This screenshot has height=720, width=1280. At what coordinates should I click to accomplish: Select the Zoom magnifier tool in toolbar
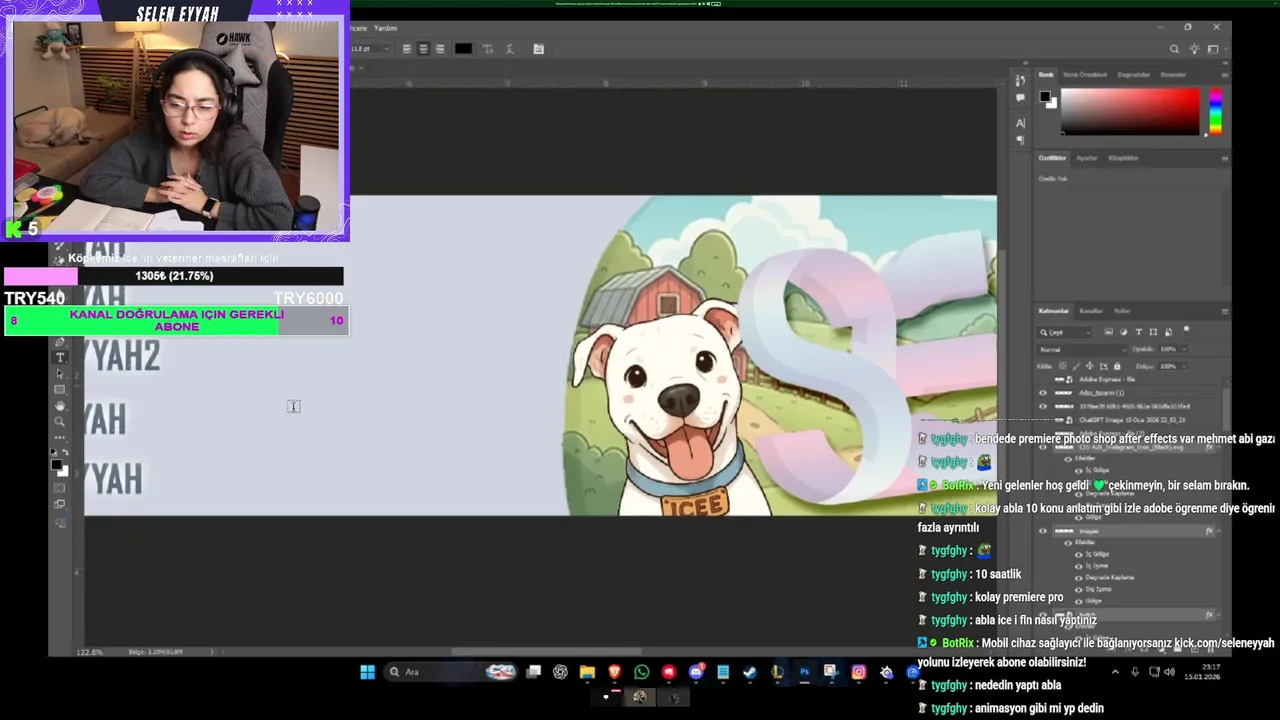coord(60,421)
